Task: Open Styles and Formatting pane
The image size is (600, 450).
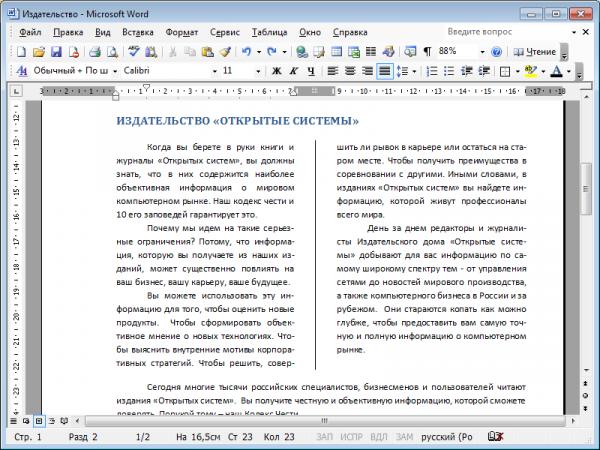Action: pos(22,71)
